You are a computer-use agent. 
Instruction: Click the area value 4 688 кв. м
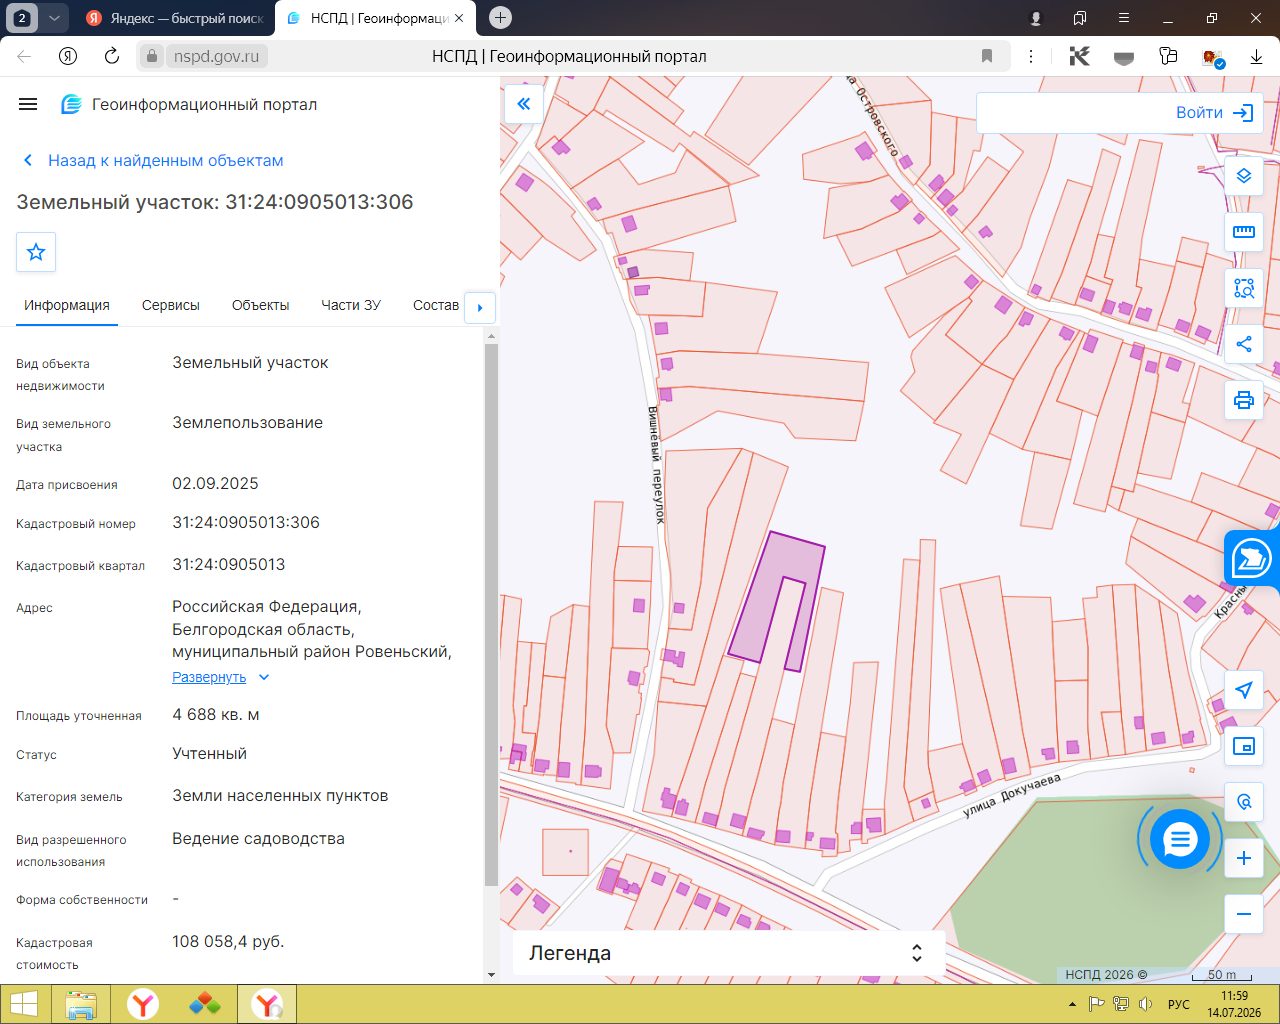coord(216,715)
